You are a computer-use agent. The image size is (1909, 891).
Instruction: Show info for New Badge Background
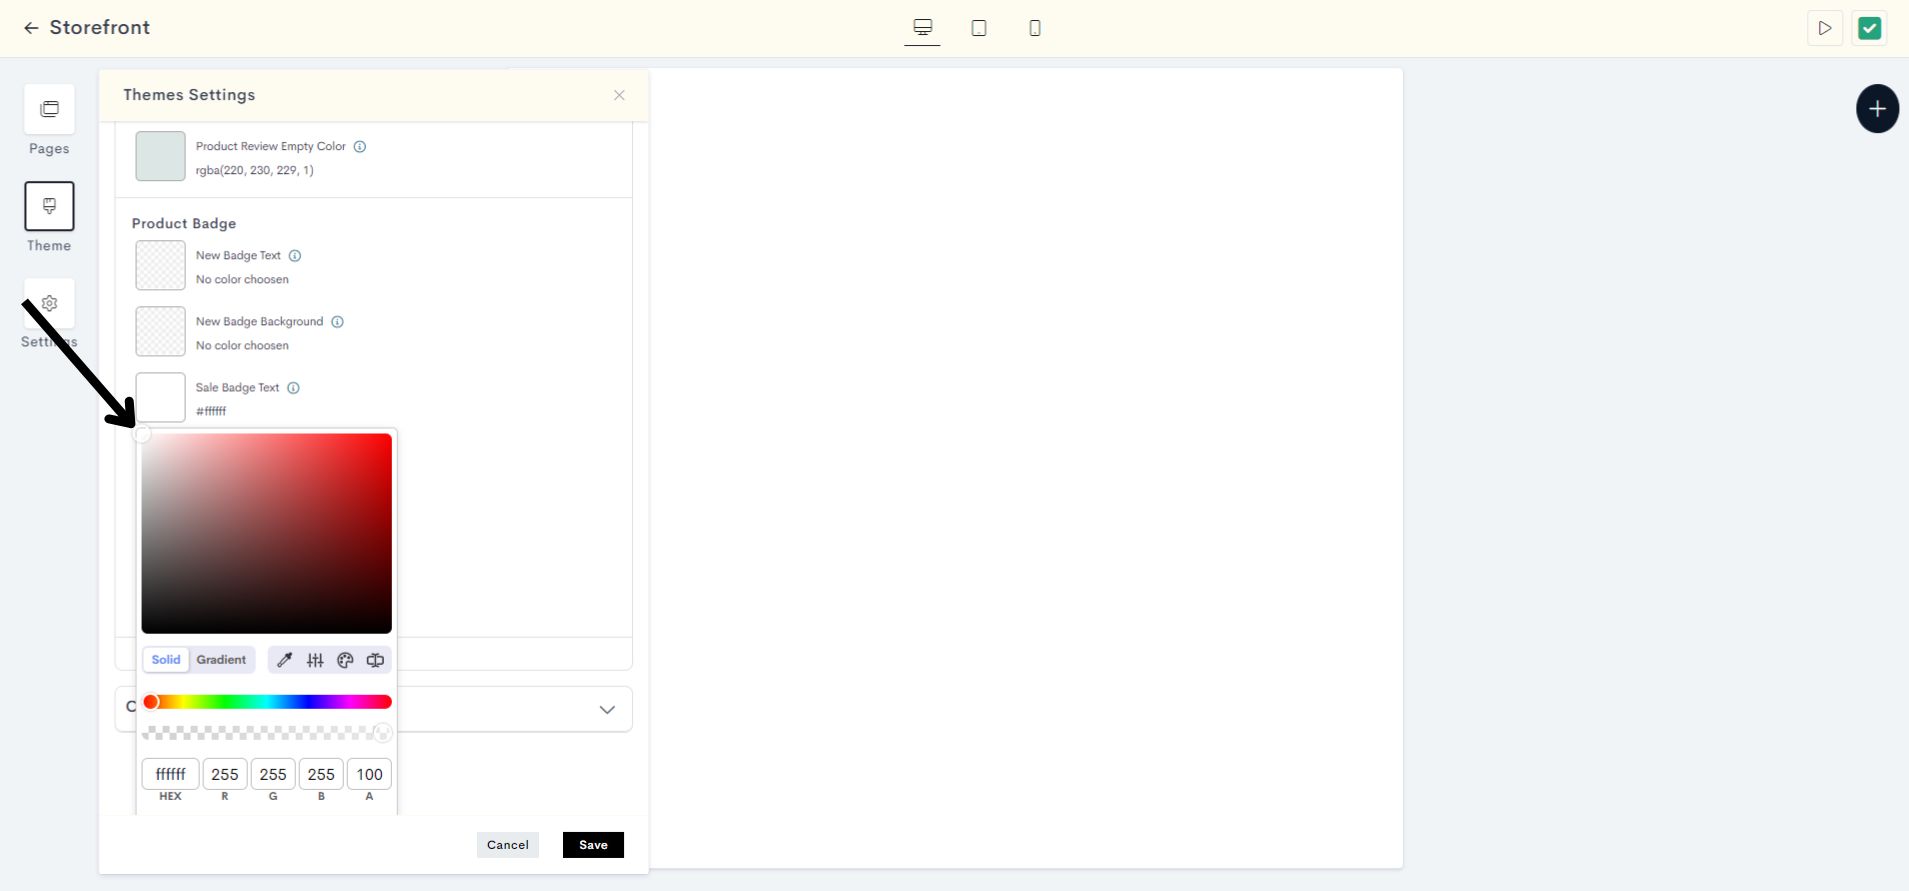point(337,322)
